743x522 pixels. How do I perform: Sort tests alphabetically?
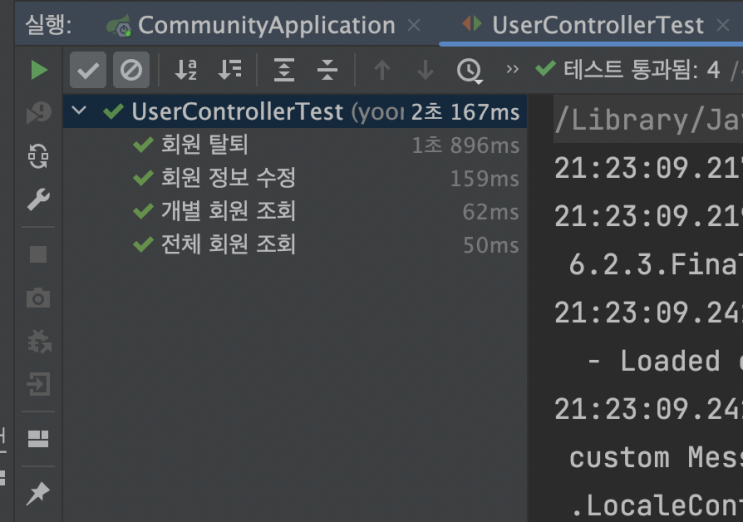click(x=185, y=70)
